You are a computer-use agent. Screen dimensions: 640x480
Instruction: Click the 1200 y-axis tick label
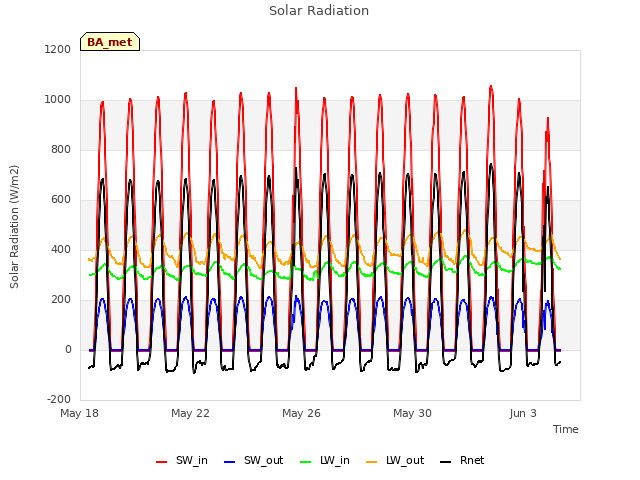(x=58, y=50)
